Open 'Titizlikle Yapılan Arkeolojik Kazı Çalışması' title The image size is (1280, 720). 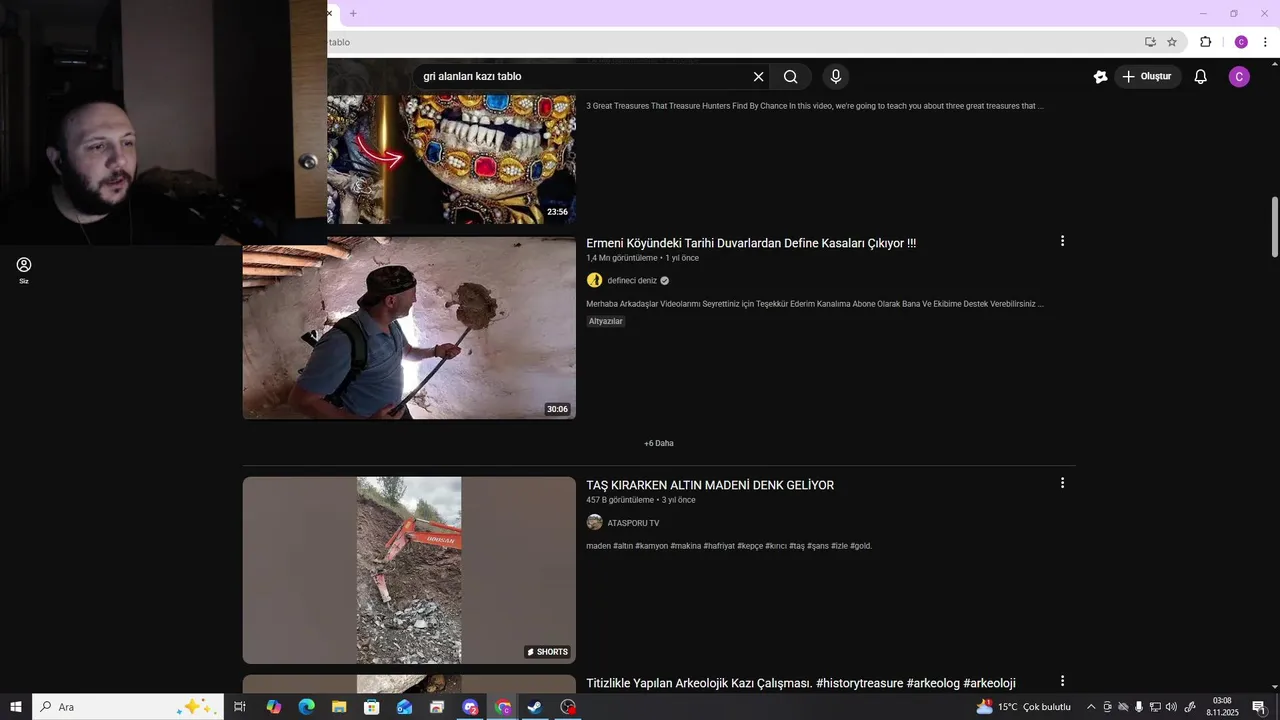(801, 683)
